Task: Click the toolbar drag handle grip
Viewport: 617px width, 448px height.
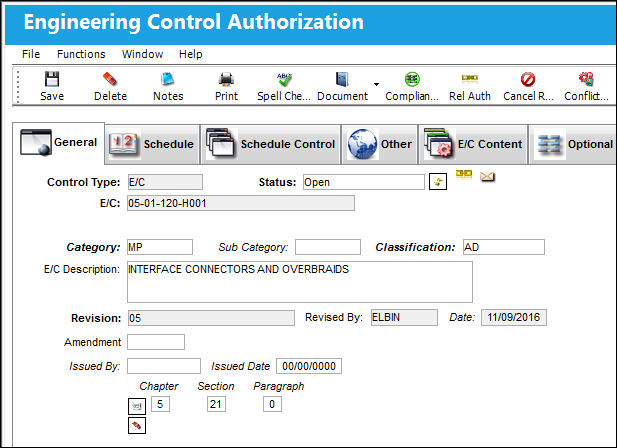Action: (x=18, y=86)
